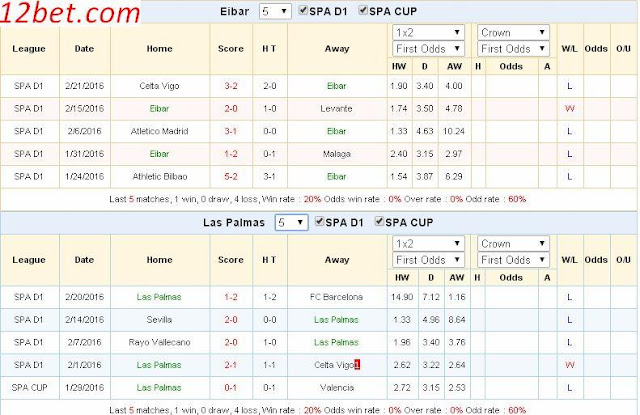Image resolution: width=640 pixels, height=415 pixels.
Task: Click date 1/24/2016 in Eibar table
Action: click(x=84, y=177)
